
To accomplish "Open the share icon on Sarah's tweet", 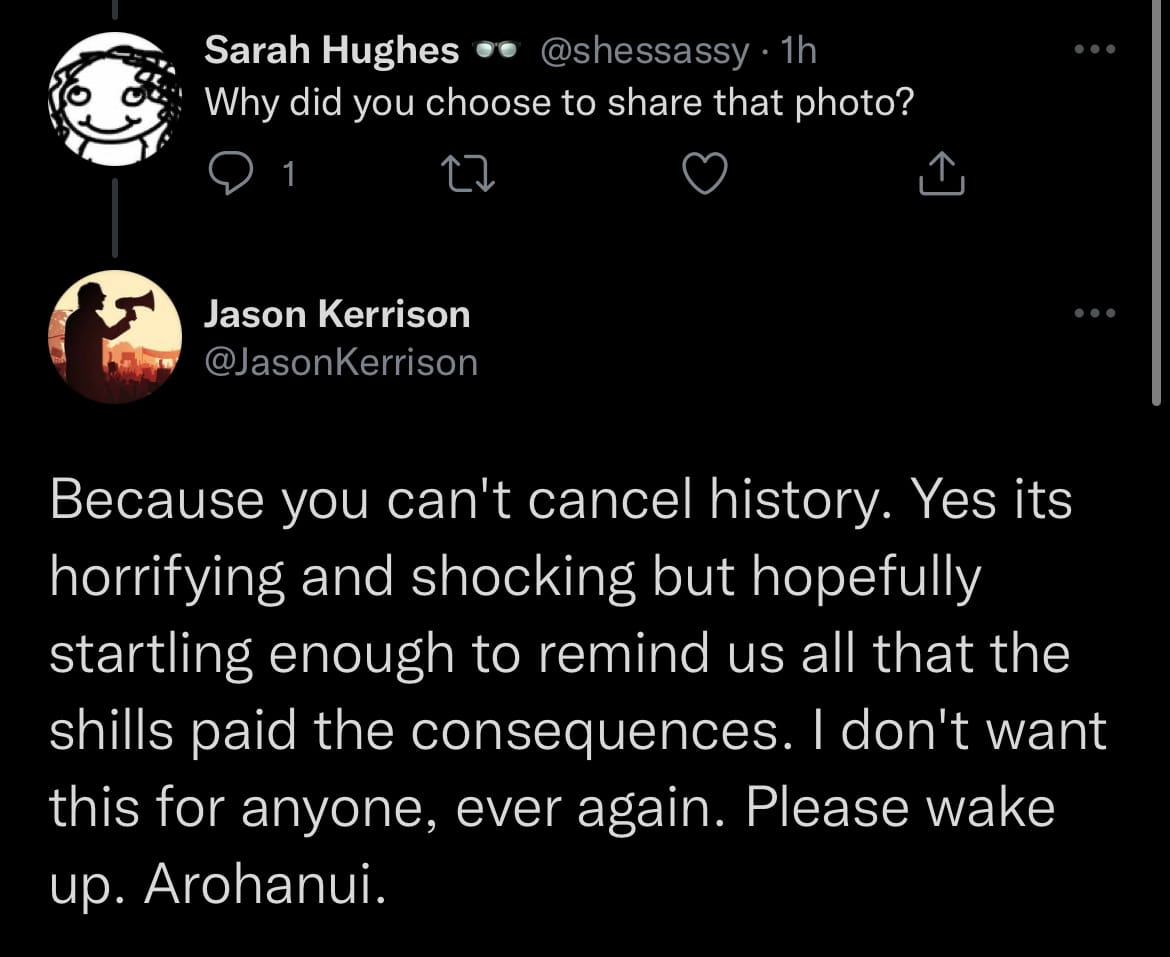I will pos(941,173).
